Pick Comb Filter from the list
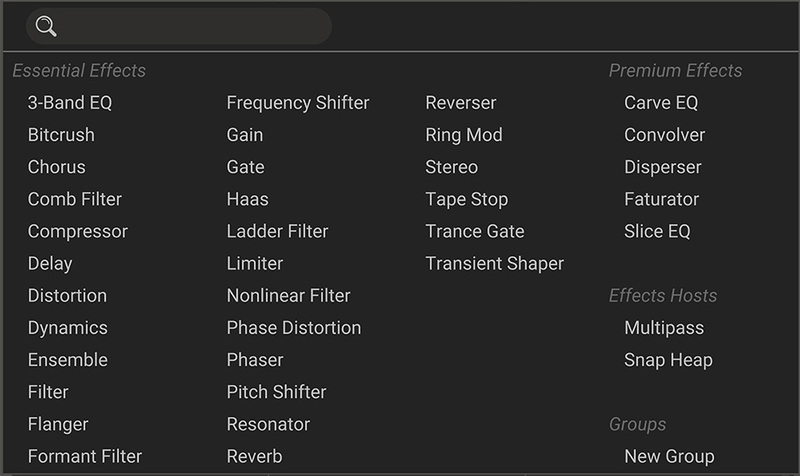The width and height of the screenshot is (800, 476). pos(75,199)
